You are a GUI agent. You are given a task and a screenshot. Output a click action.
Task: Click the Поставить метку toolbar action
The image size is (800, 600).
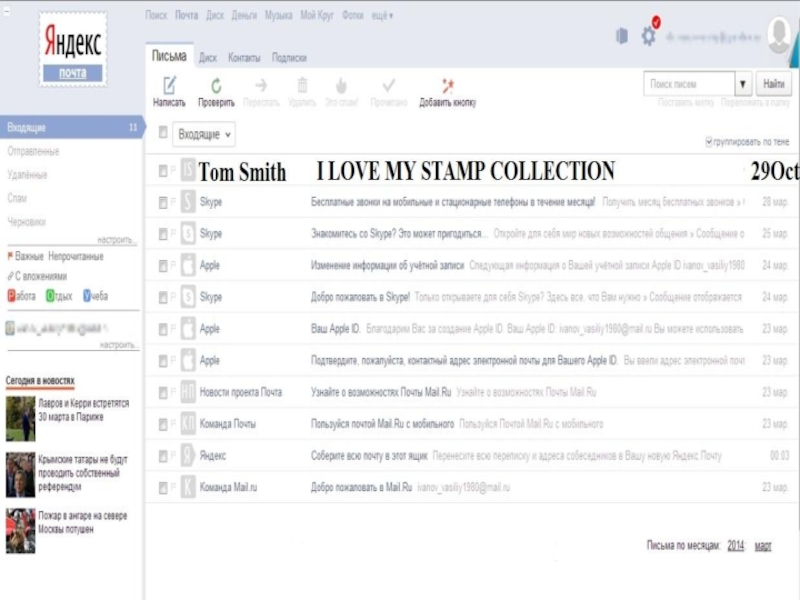[686, 103]
